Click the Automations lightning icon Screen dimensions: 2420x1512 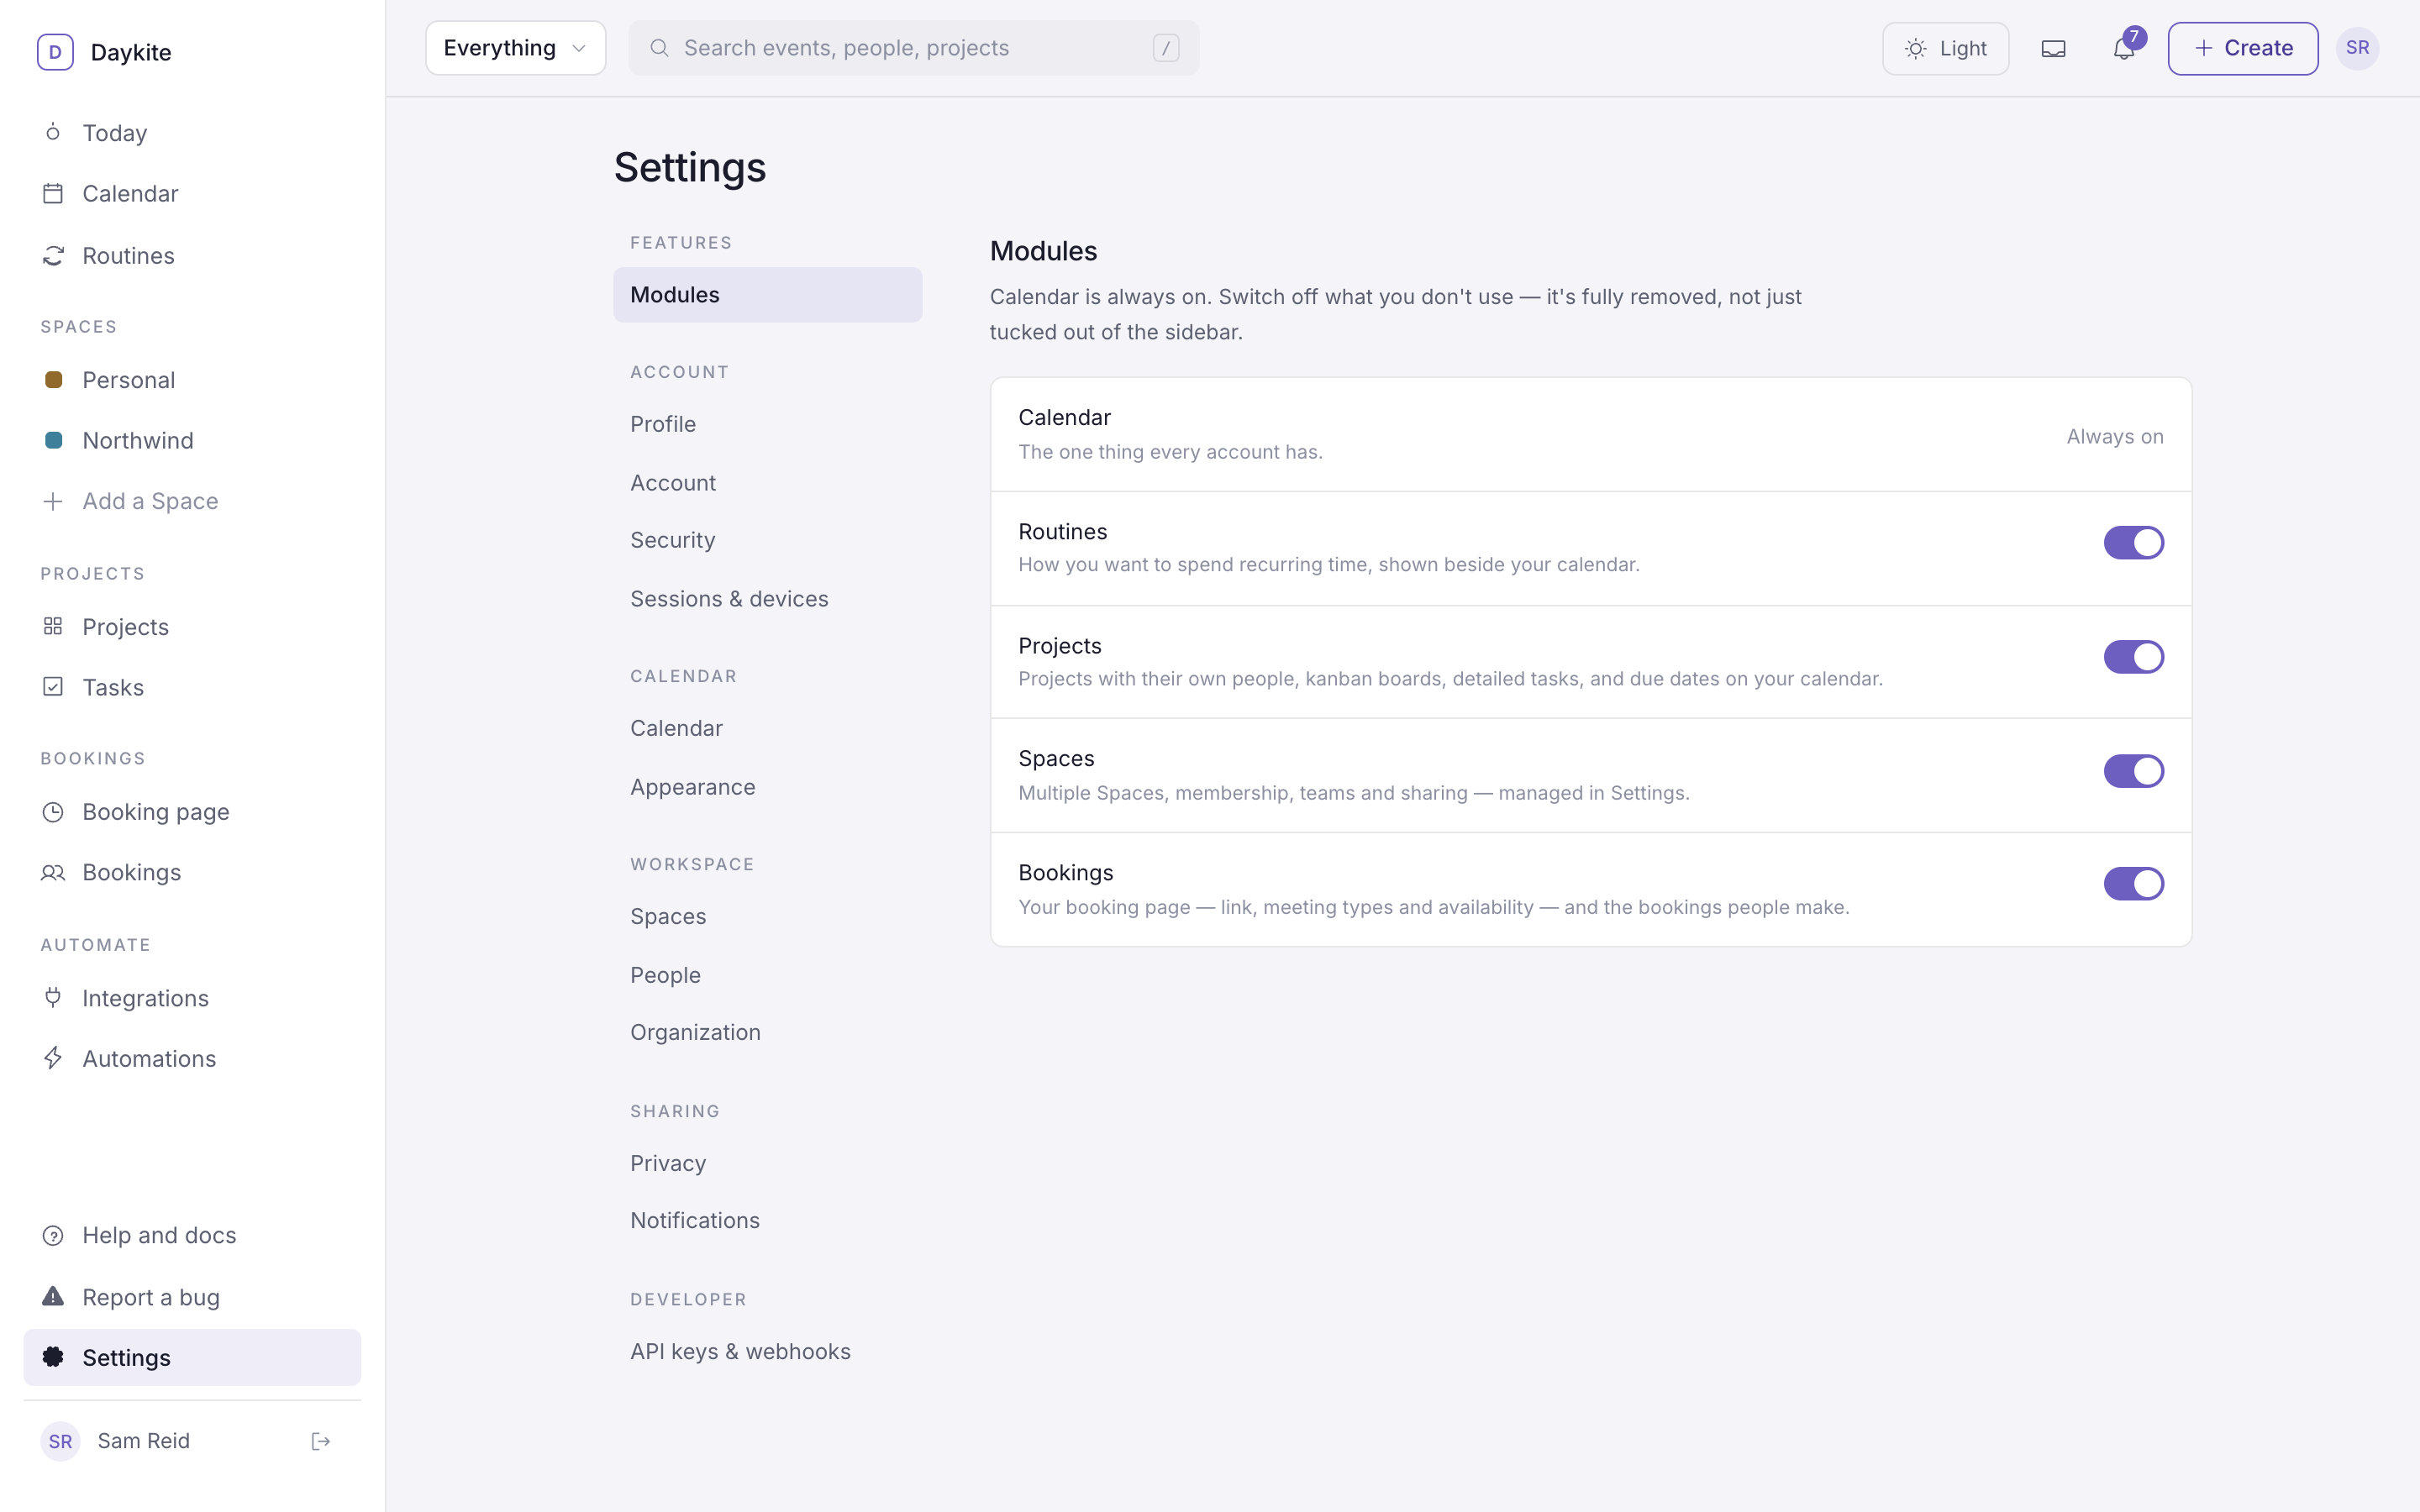(x=53, y=1058)
